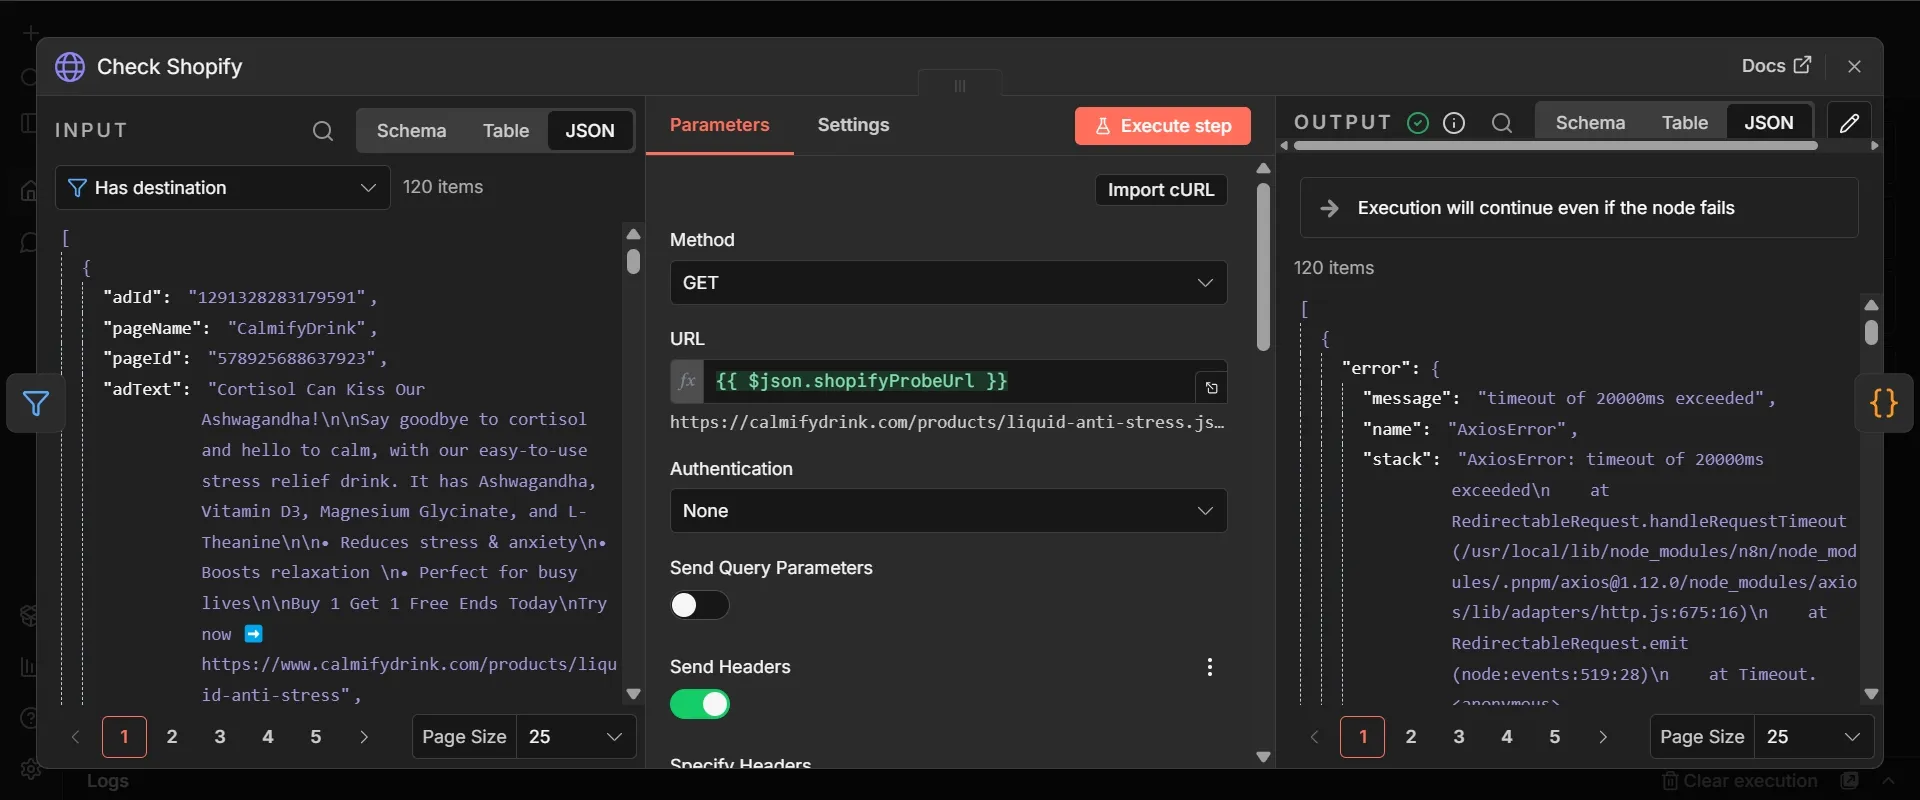Click the filter node icon on left edge
1920x800 pixels.
[x=36, y=403]
